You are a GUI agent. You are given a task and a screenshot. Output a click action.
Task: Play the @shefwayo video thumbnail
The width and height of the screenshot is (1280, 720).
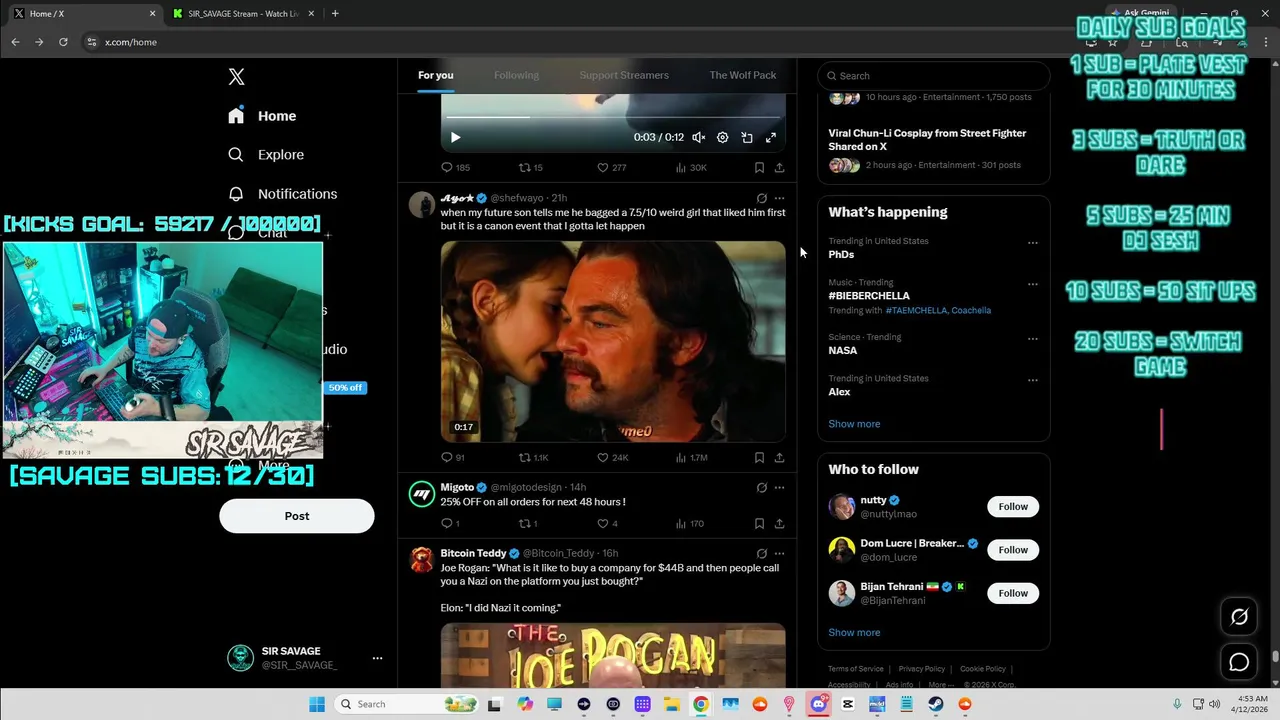[613, 341]
